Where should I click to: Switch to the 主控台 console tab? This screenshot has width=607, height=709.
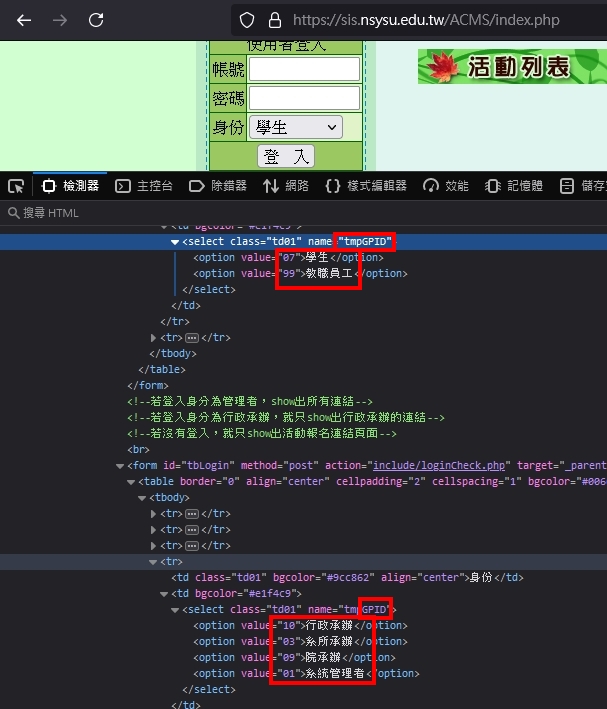point(144,186)
